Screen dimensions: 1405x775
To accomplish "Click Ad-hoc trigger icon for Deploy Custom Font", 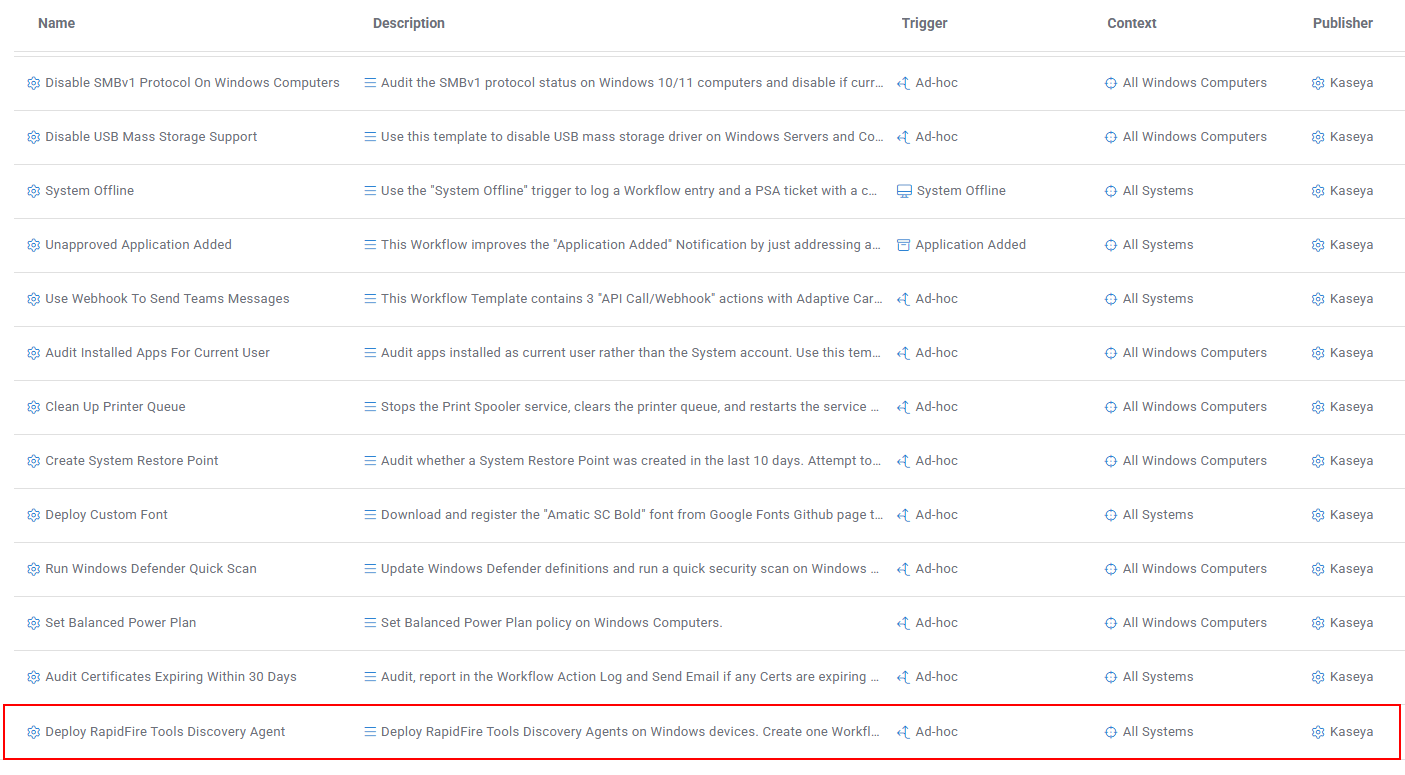I will 904,515.
